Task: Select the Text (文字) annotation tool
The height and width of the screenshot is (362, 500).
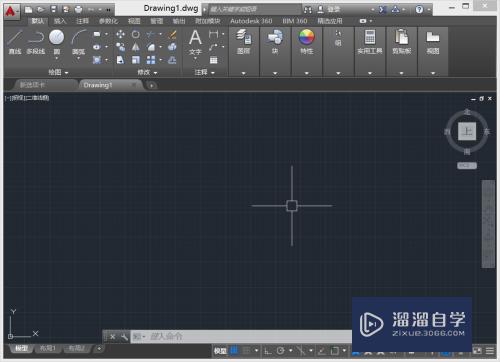Action: pos(195,42)
